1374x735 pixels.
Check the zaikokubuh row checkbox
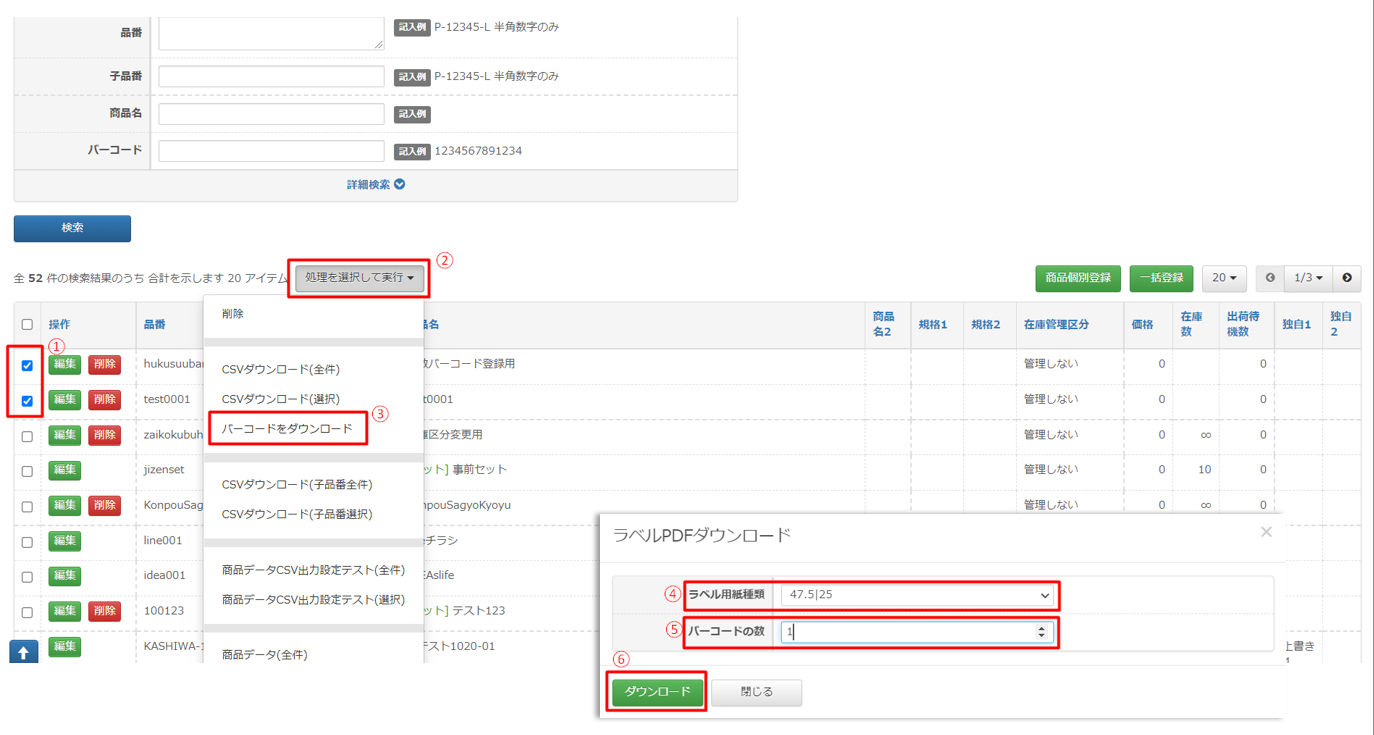point(27,436)
